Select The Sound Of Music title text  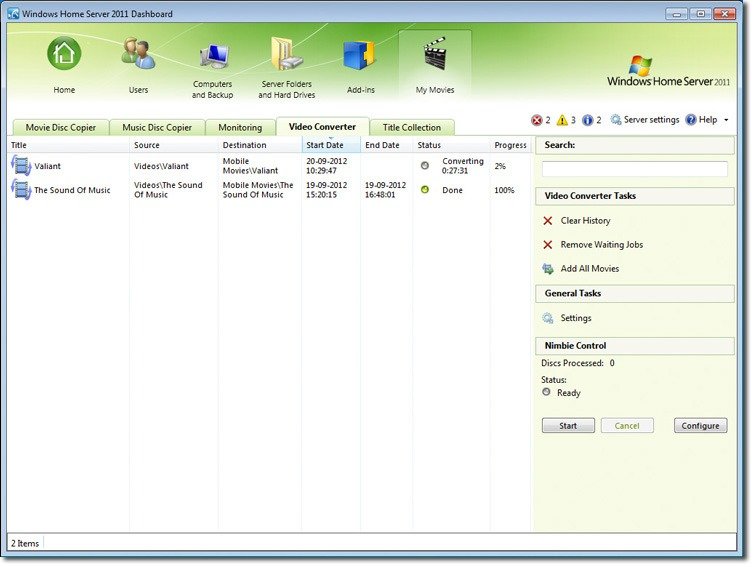tap(72, 190)
